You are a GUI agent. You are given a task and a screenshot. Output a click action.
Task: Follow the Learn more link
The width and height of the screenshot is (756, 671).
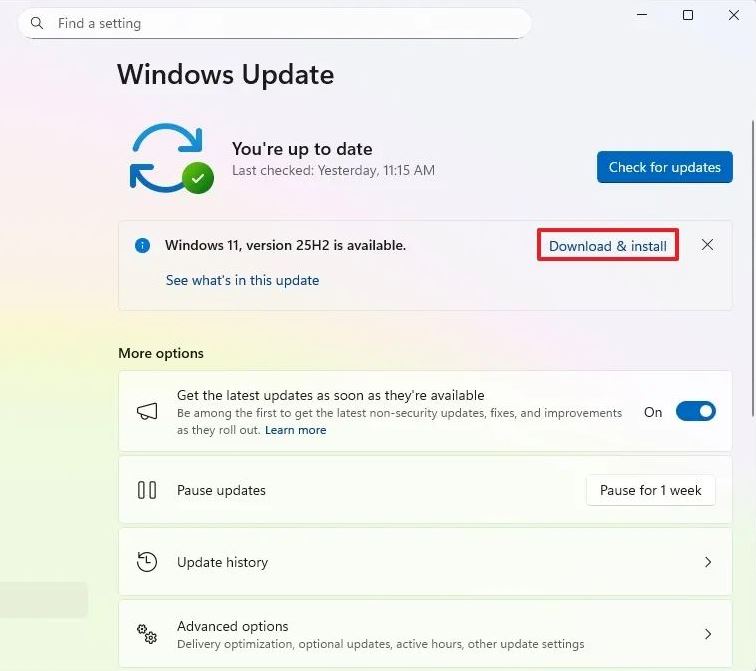pos(295,430)
